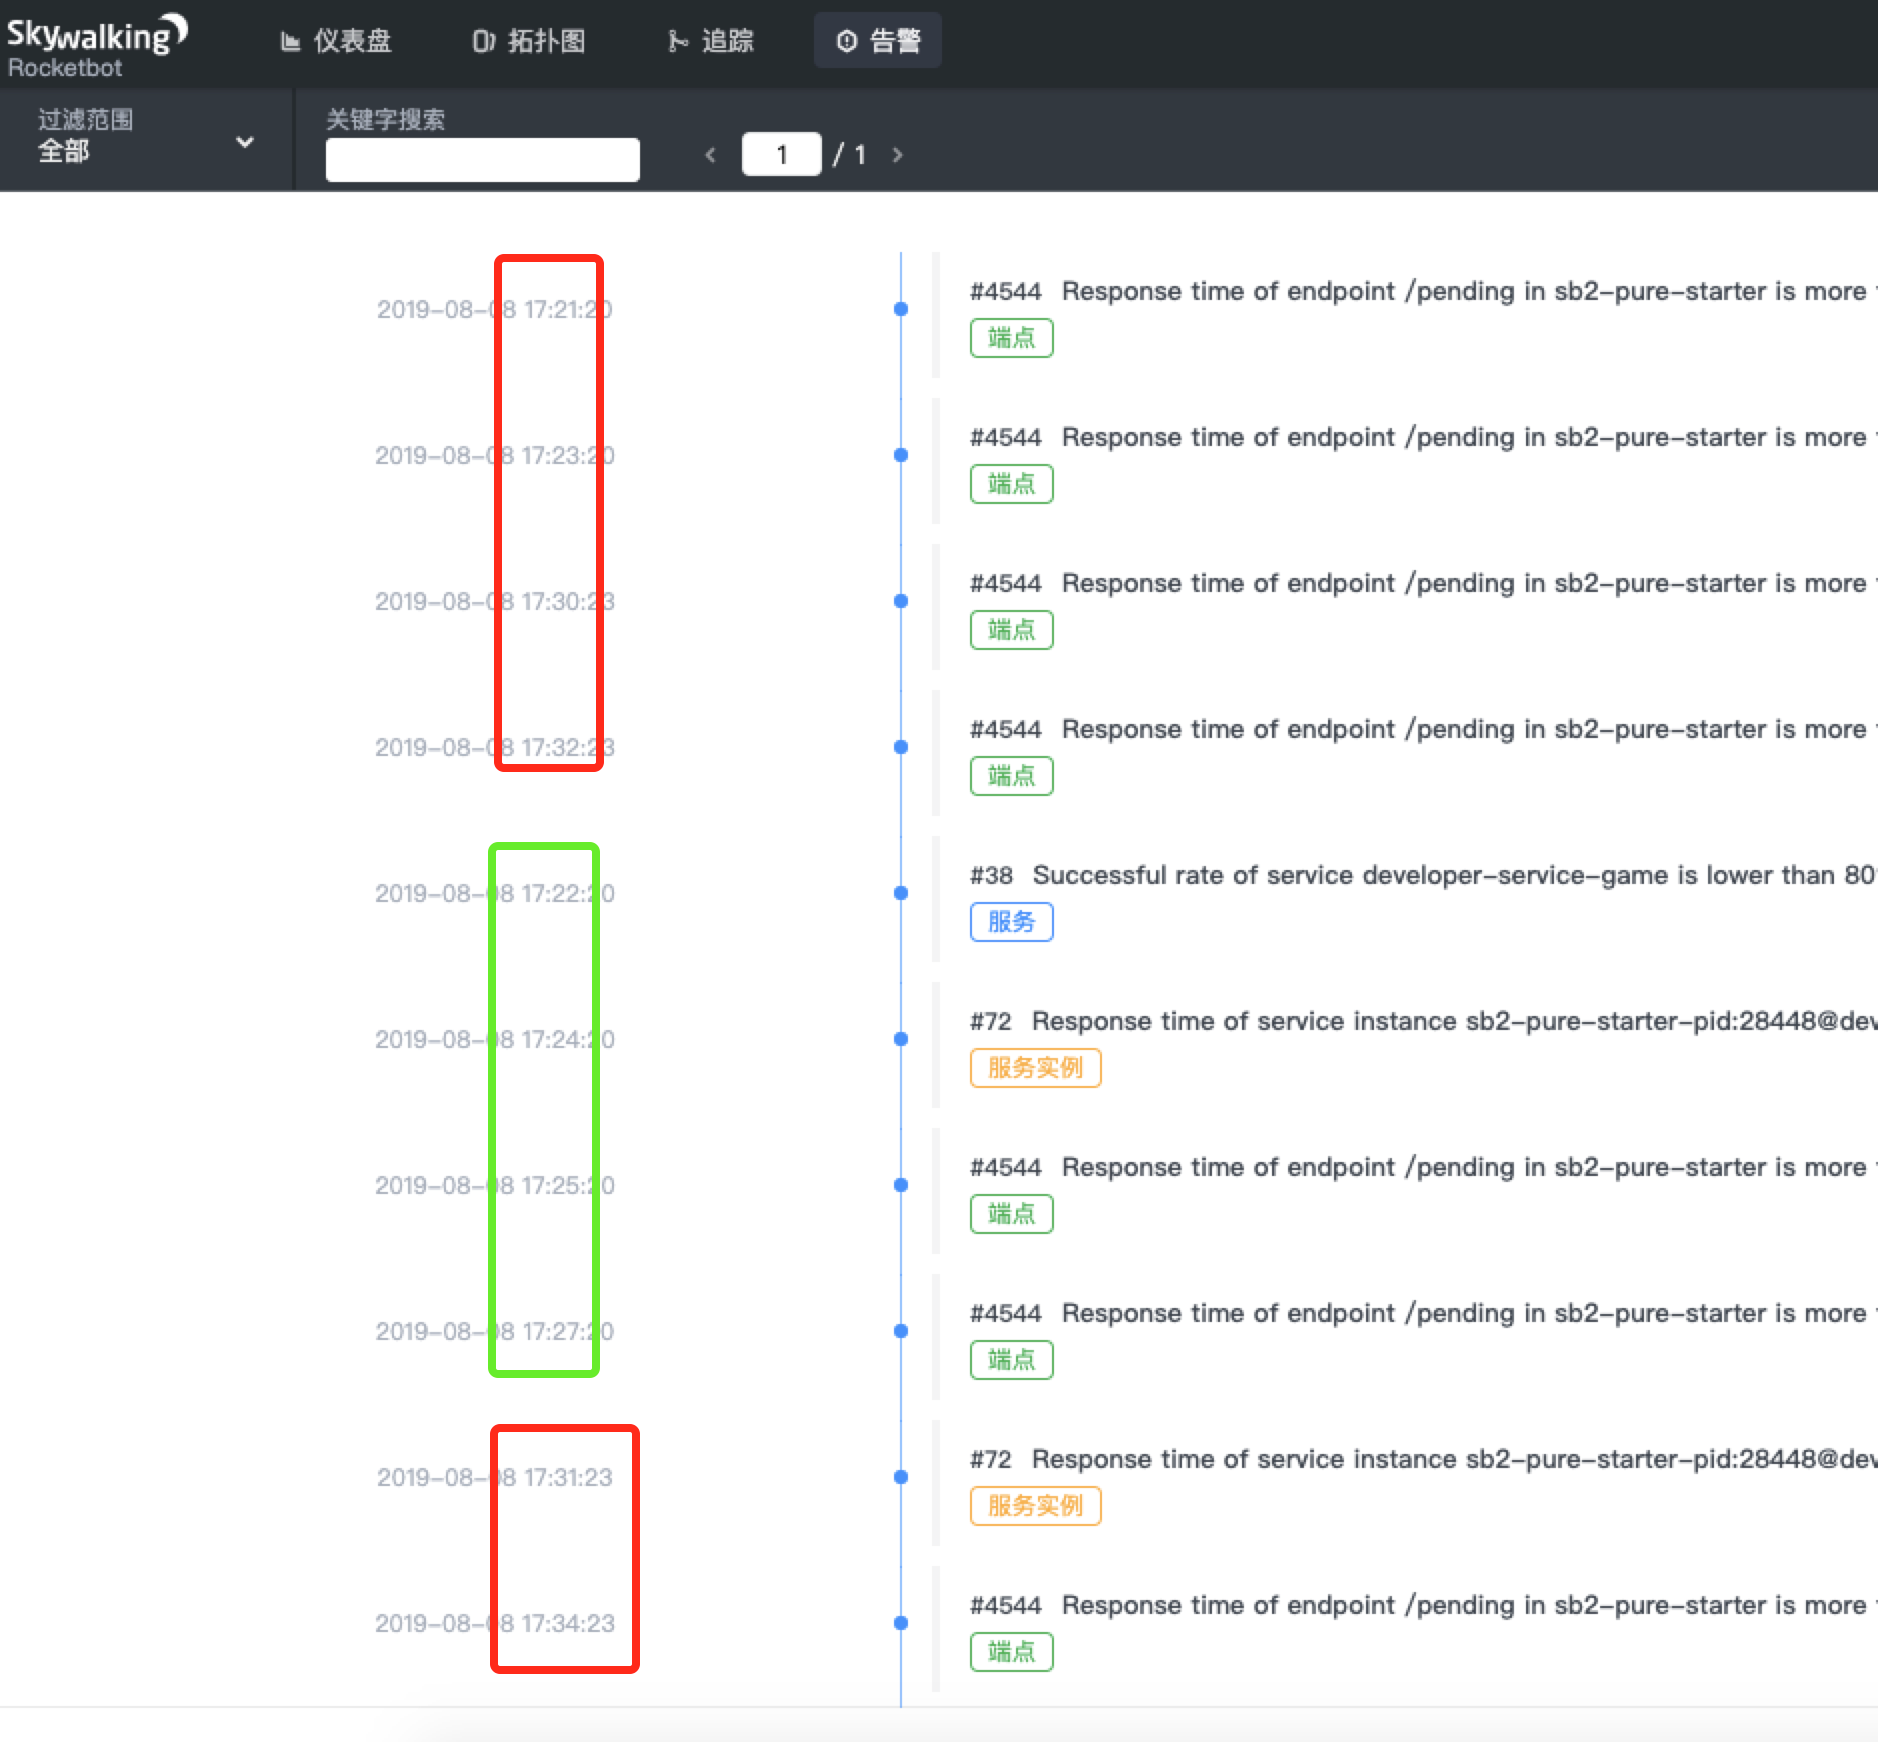Click the timestamp 2019-08-08 17:31:23
This screenshot has height=1742, width=1878.
tap(495, 1478)
